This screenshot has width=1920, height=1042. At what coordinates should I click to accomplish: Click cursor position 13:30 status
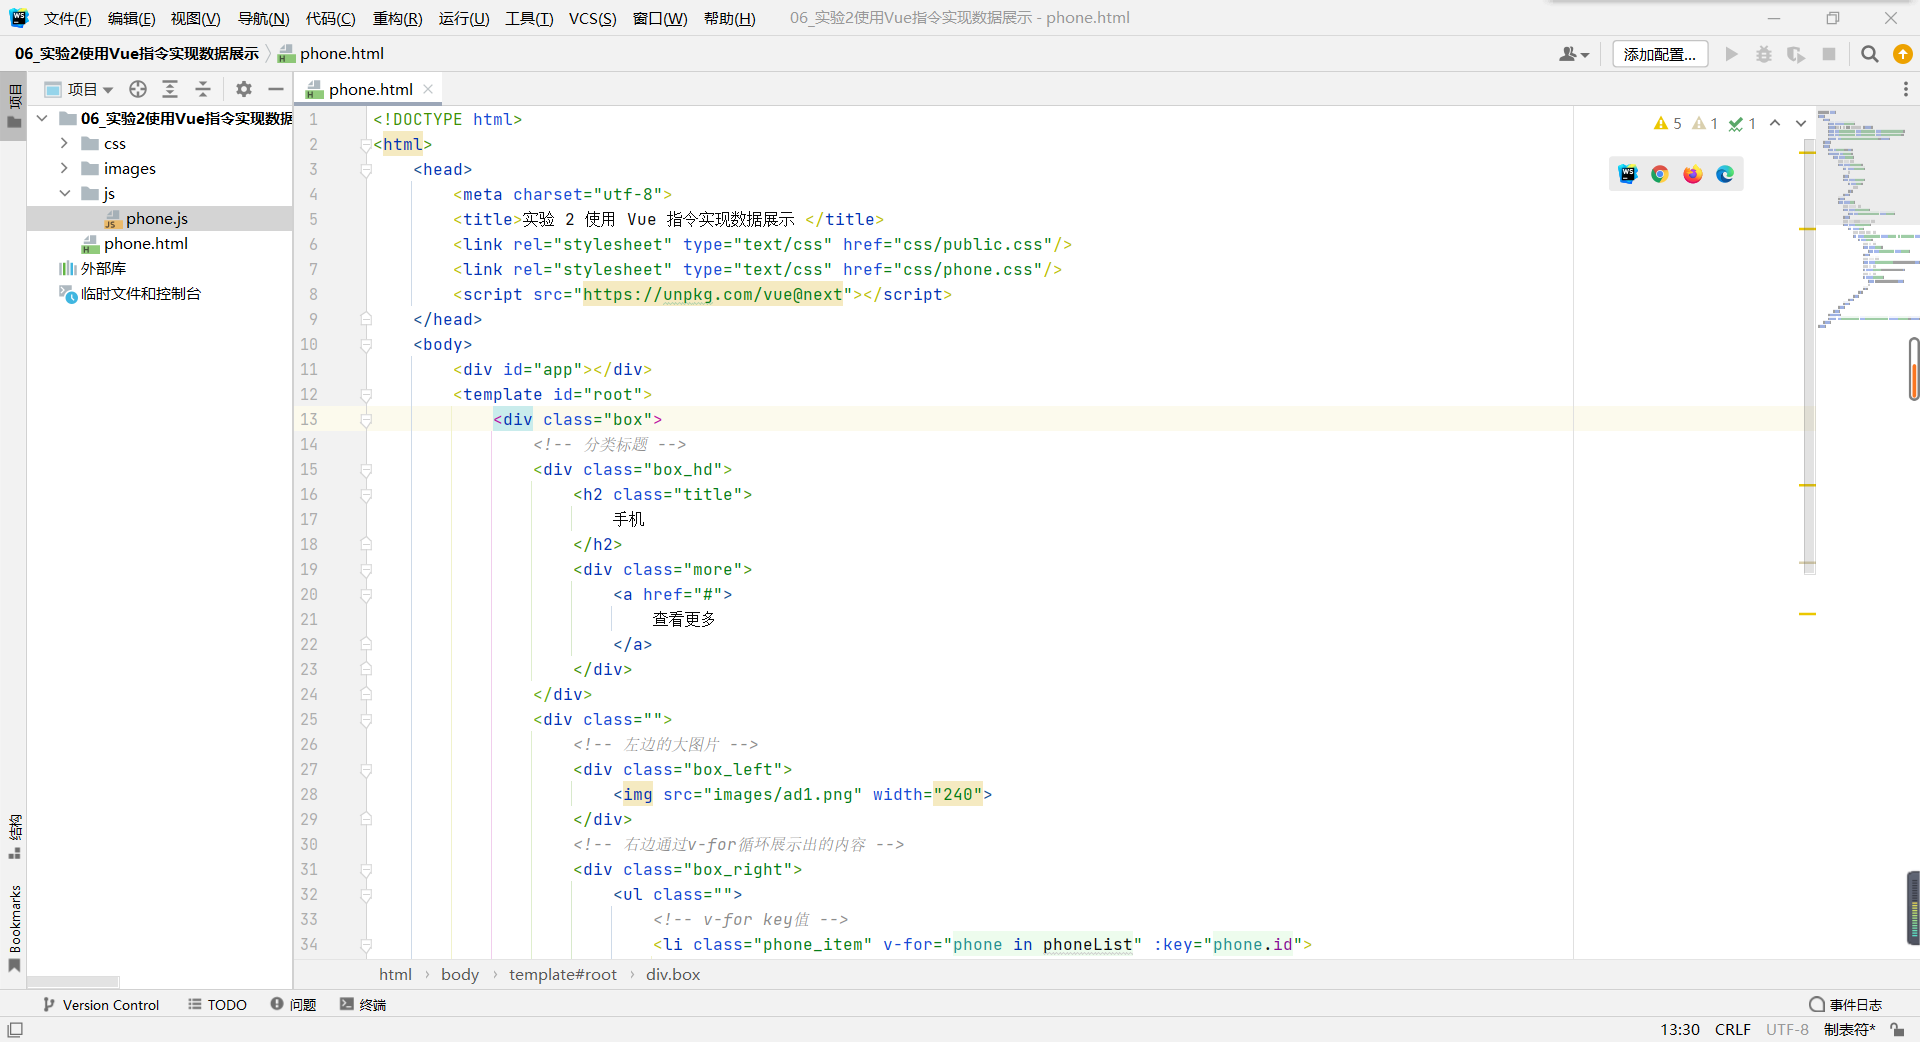[1680, 1029]
